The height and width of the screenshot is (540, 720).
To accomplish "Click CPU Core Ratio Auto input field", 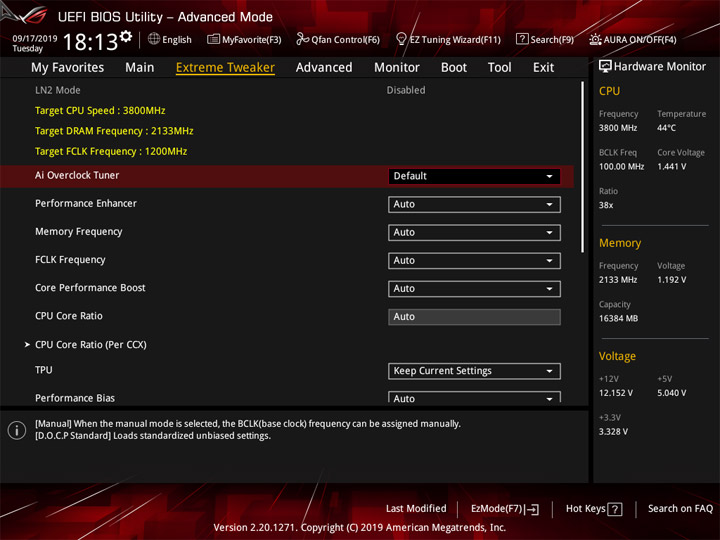I will point(474,317).
